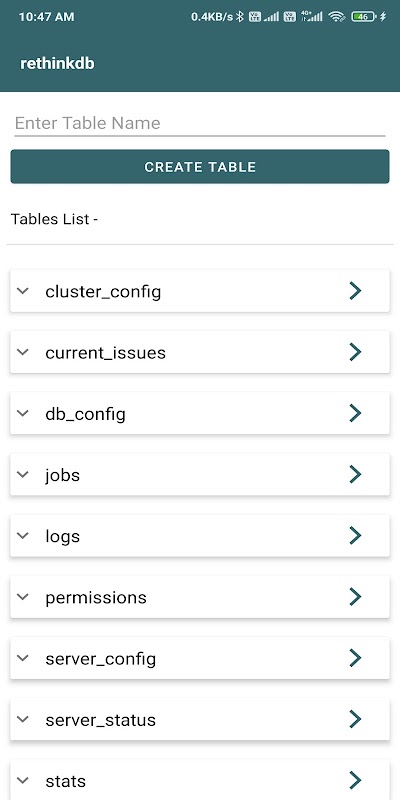
Task: Tap the battery indicator in status bar
Action: pos(363,17)
